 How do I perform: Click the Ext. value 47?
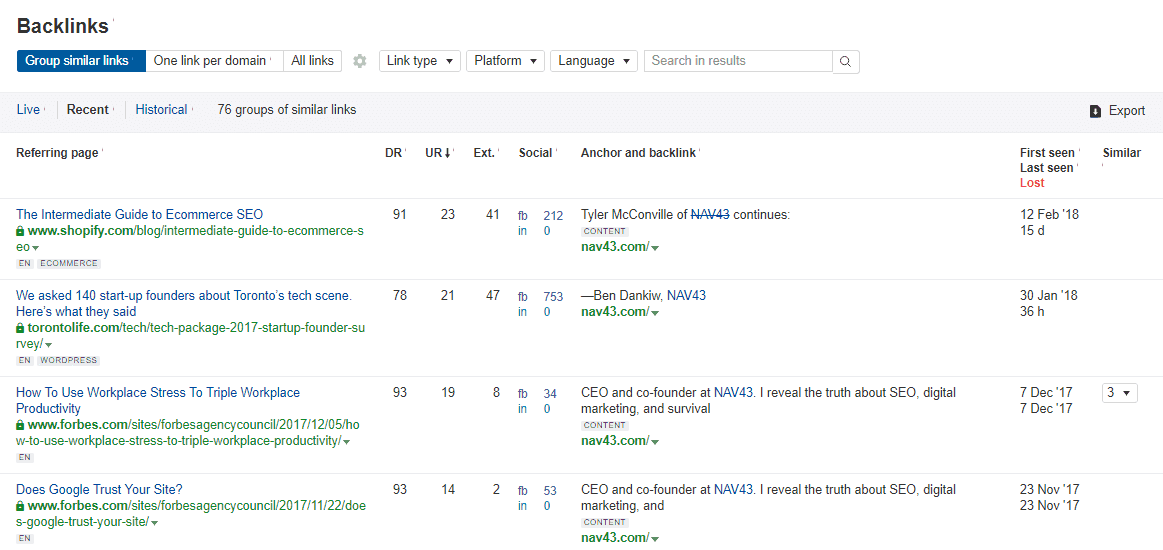click(x=492, y=295)
